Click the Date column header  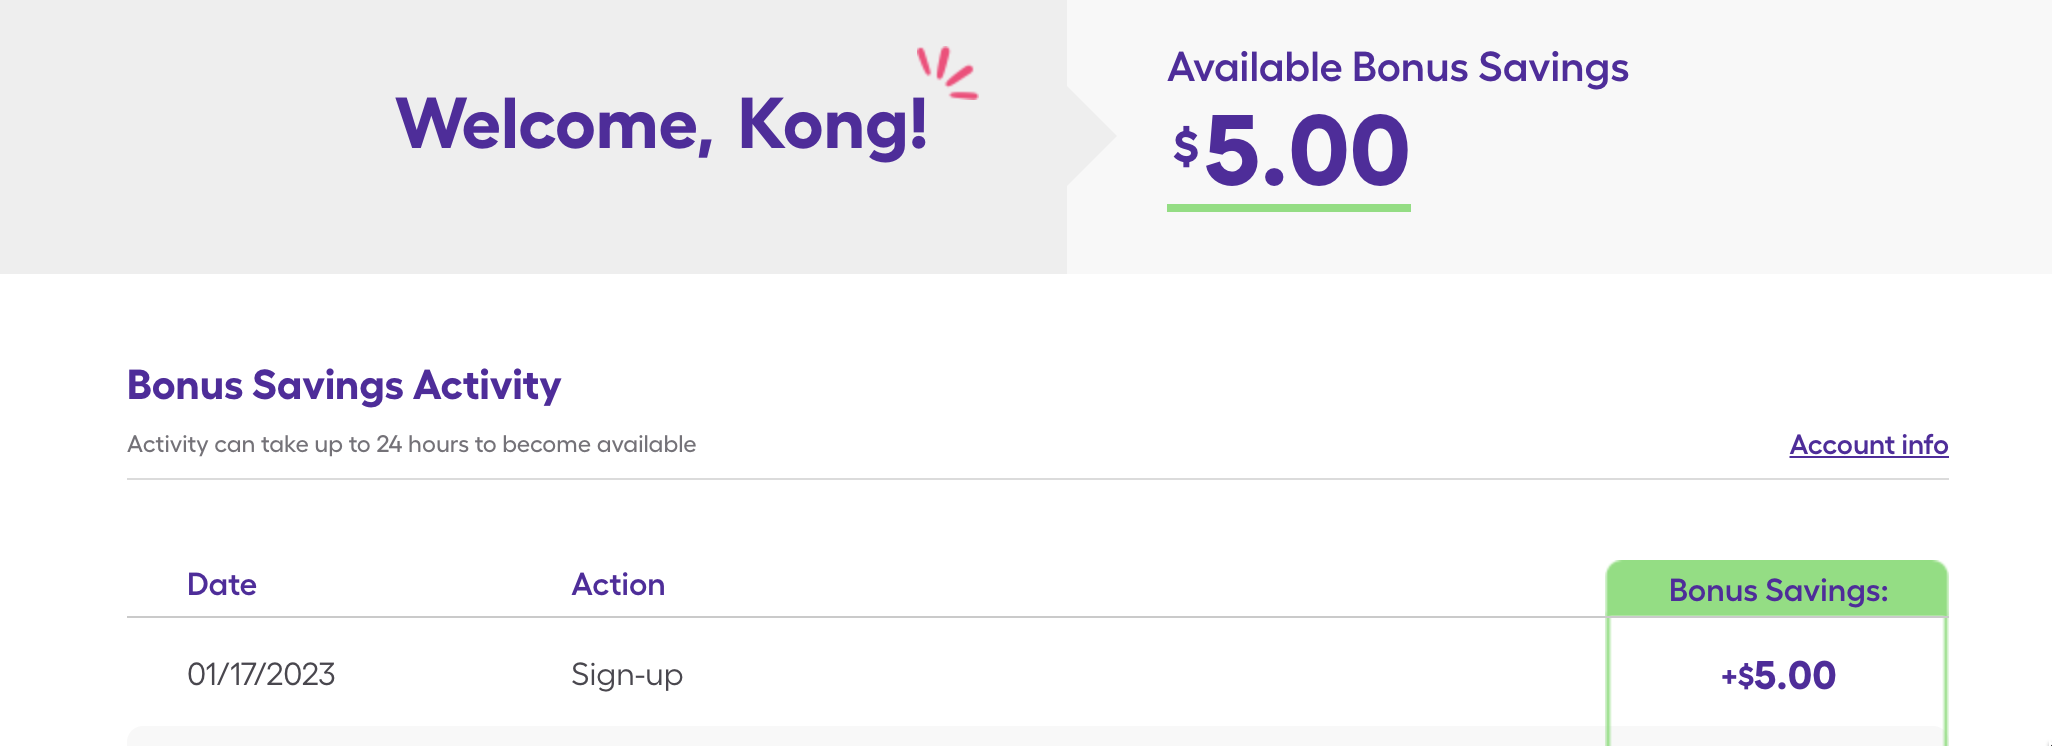pos(221,584)
